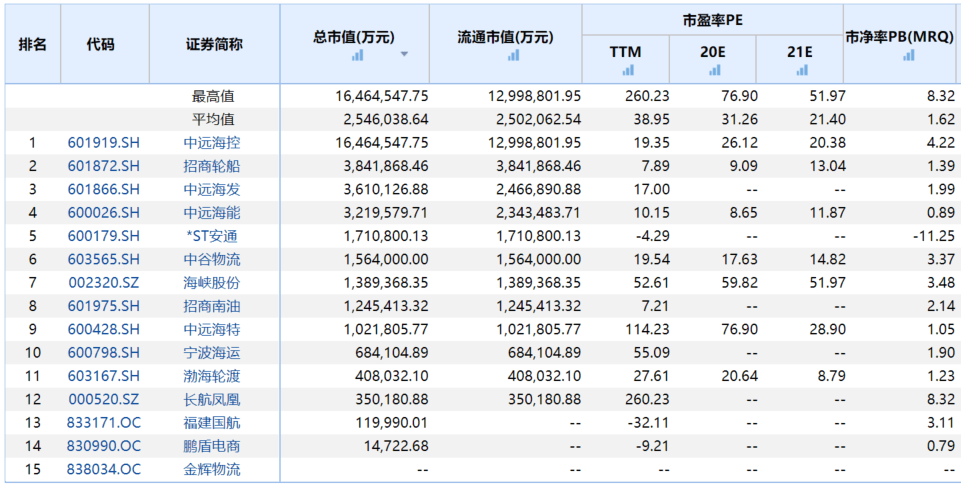The width and height of the screenshot is (961, 486).
Task: Click 21E value 8.79 for 渤海轮渡
Action: [831, 376]
